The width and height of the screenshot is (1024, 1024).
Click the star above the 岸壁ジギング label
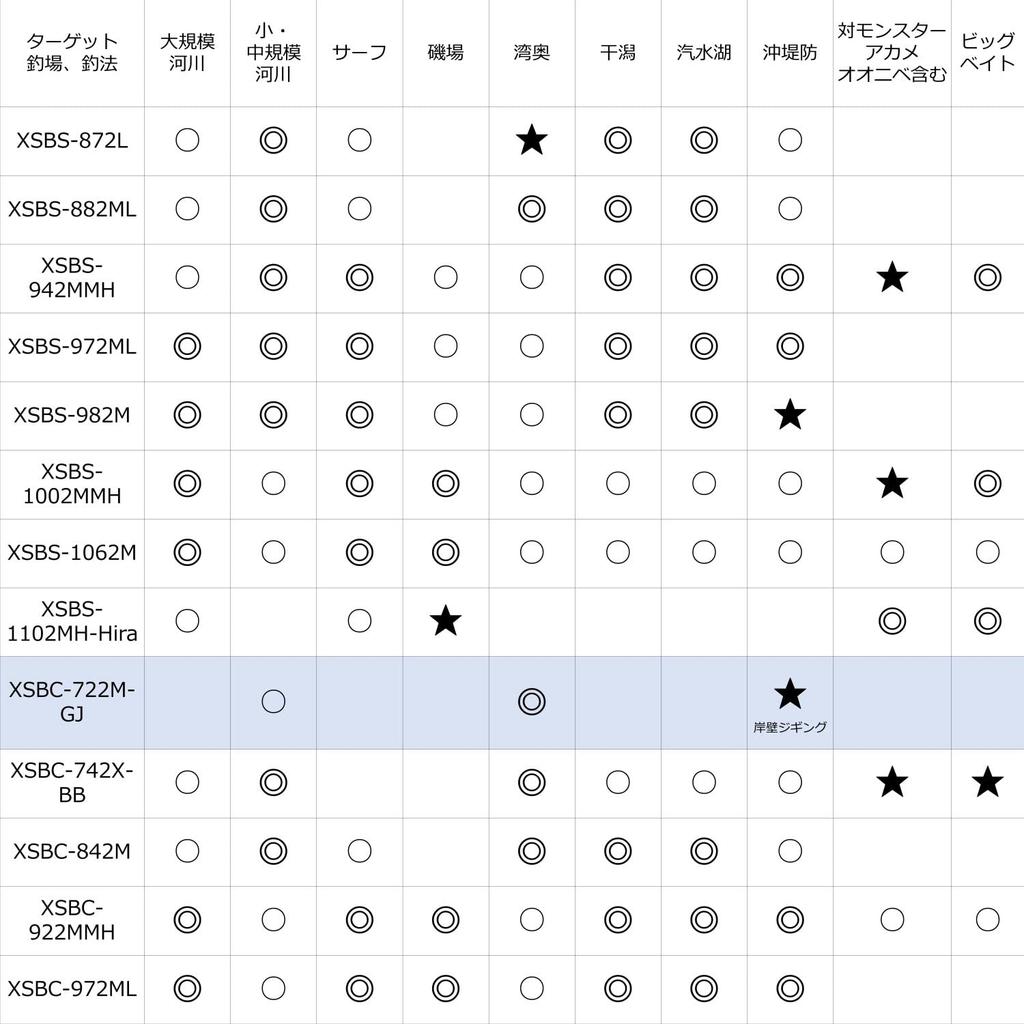[x=790, y=692]
